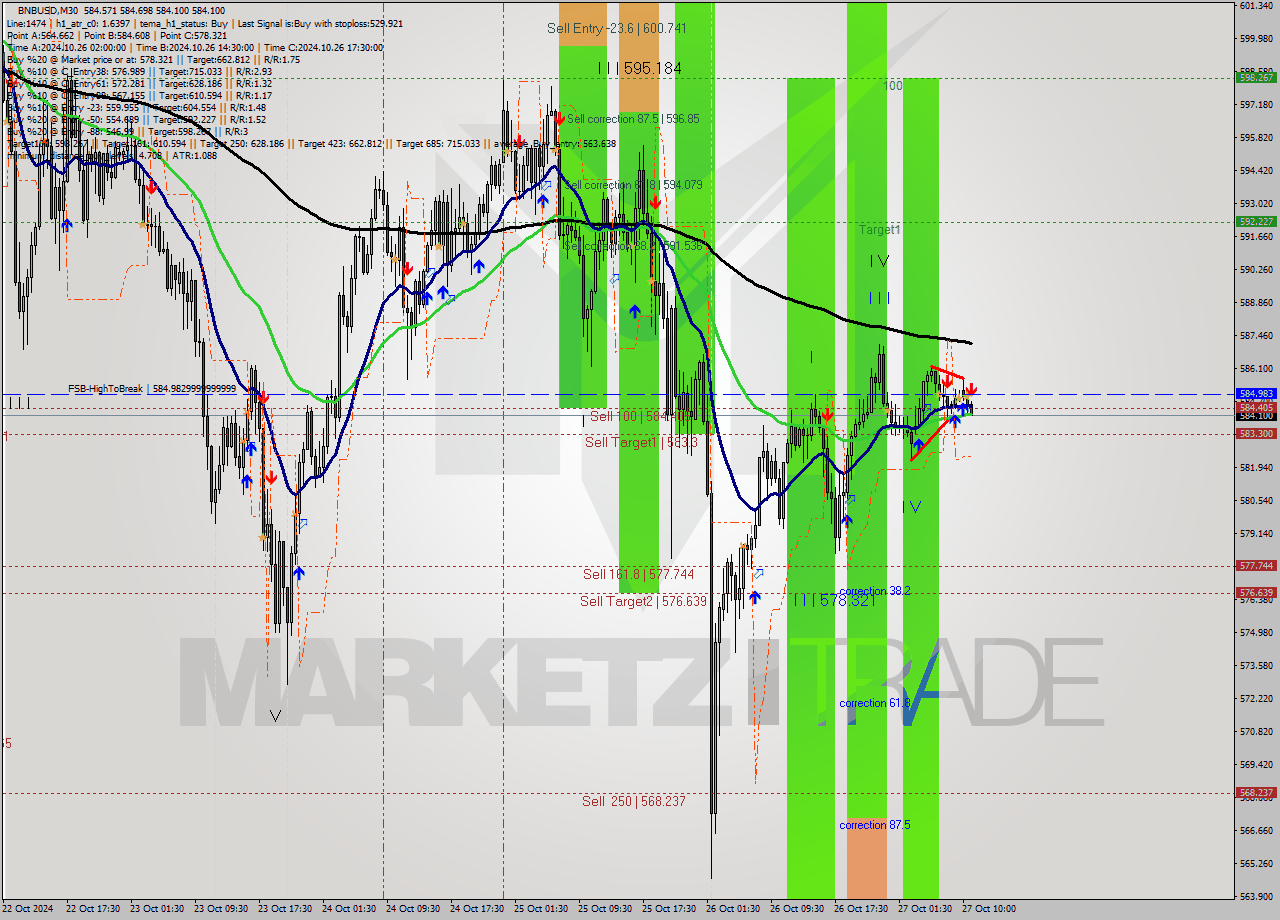Click the 601.340 price at top of scale
Image resolution: width=1280 pixels, height=920 pixels.
pyautogui.click(x=1256, y=5)
